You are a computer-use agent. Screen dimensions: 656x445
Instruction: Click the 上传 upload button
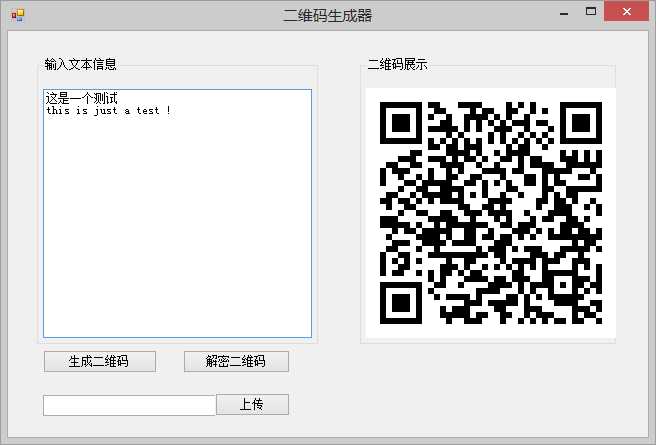[252, 404]
